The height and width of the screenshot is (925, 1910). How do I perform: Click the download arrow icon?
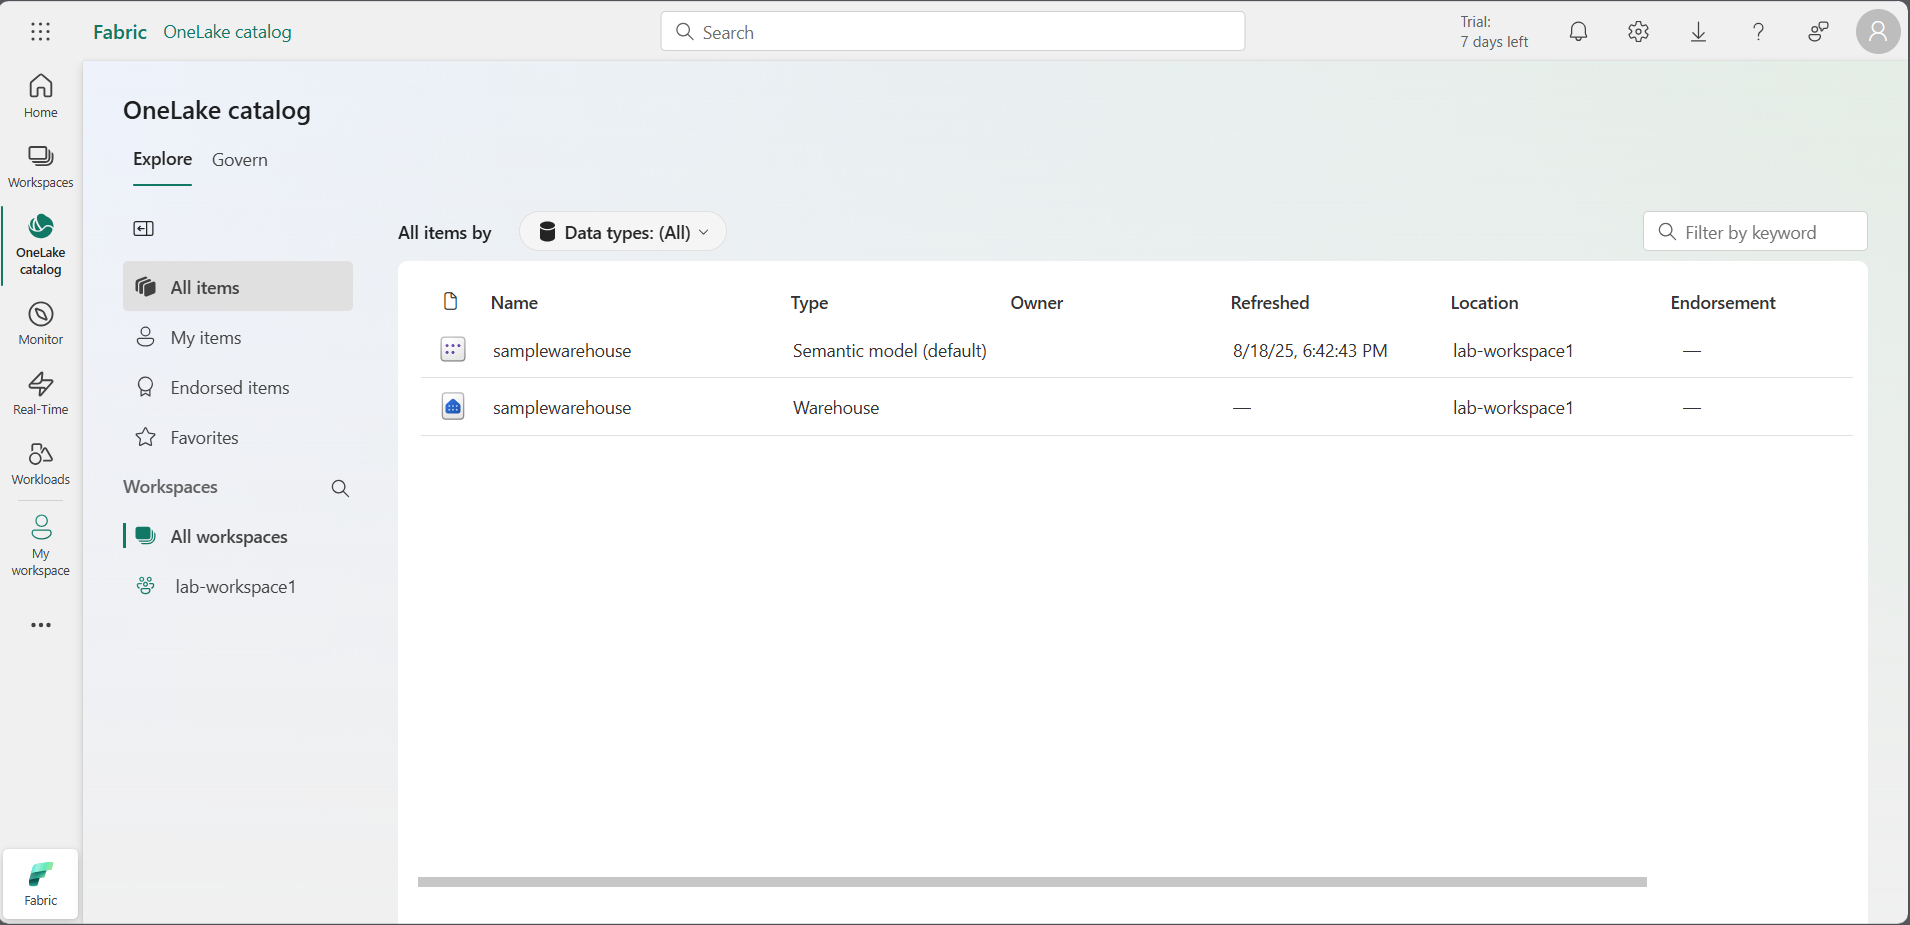1698,32
